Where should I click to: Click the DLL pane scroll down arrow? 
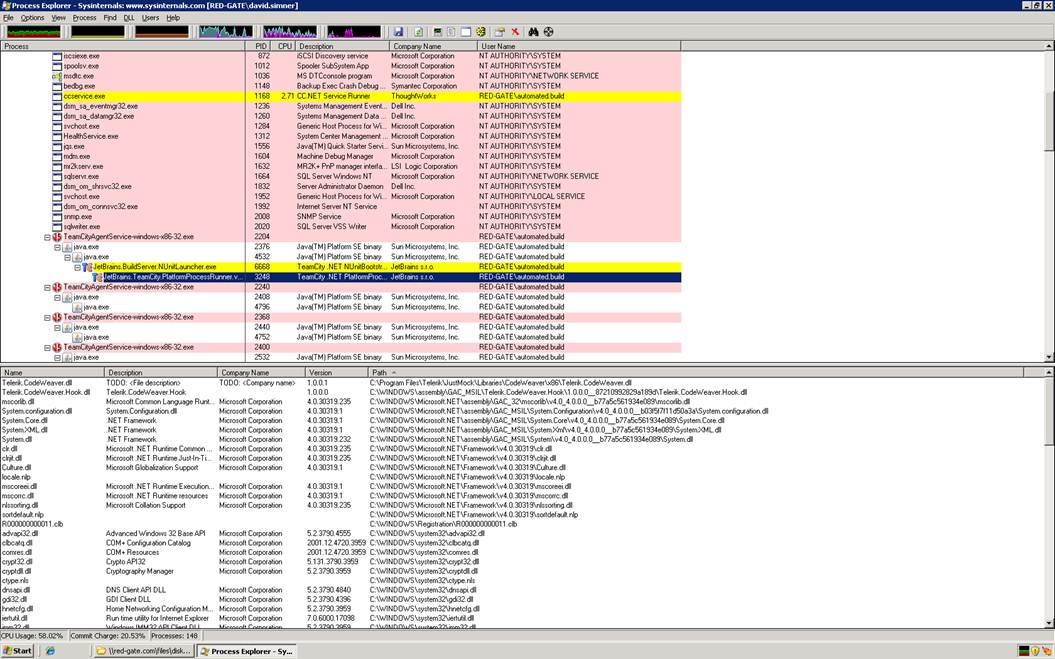(x=1049, y=624)
